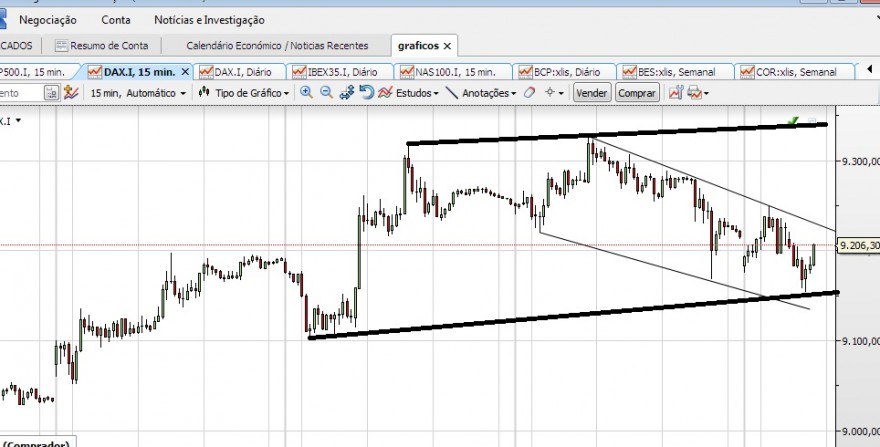Select the Anotações line drawing icon
Screen dimensions: 880x447
click(452, 93)
